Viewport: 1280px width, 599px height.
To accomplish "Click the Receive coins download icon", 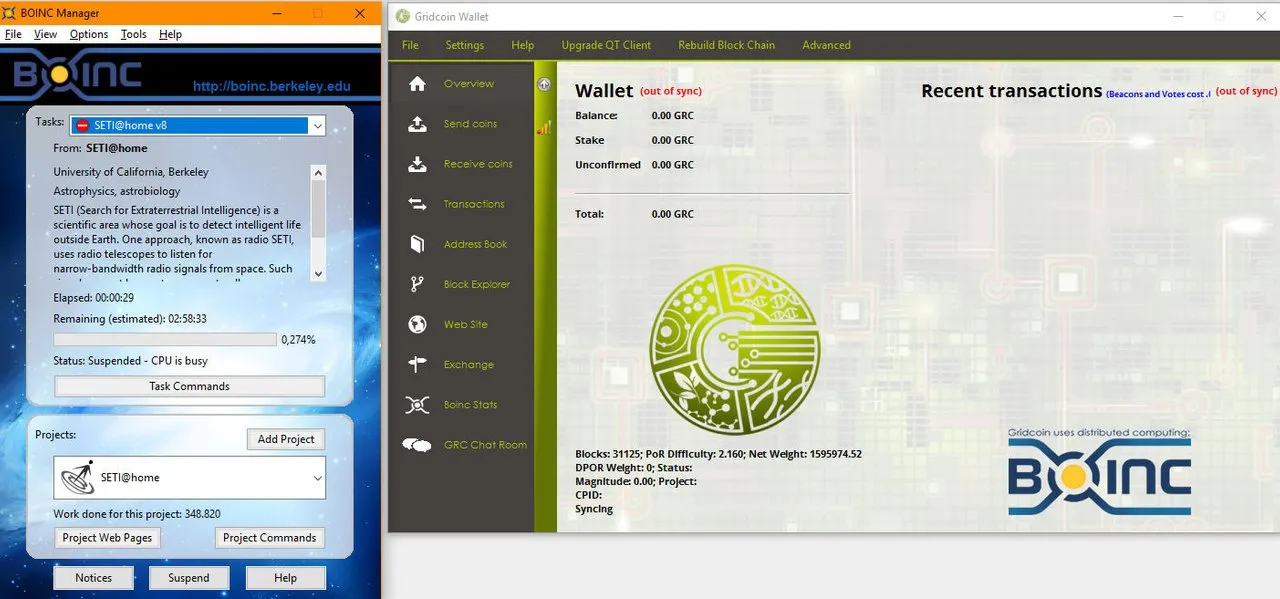I will click(418, 164).
